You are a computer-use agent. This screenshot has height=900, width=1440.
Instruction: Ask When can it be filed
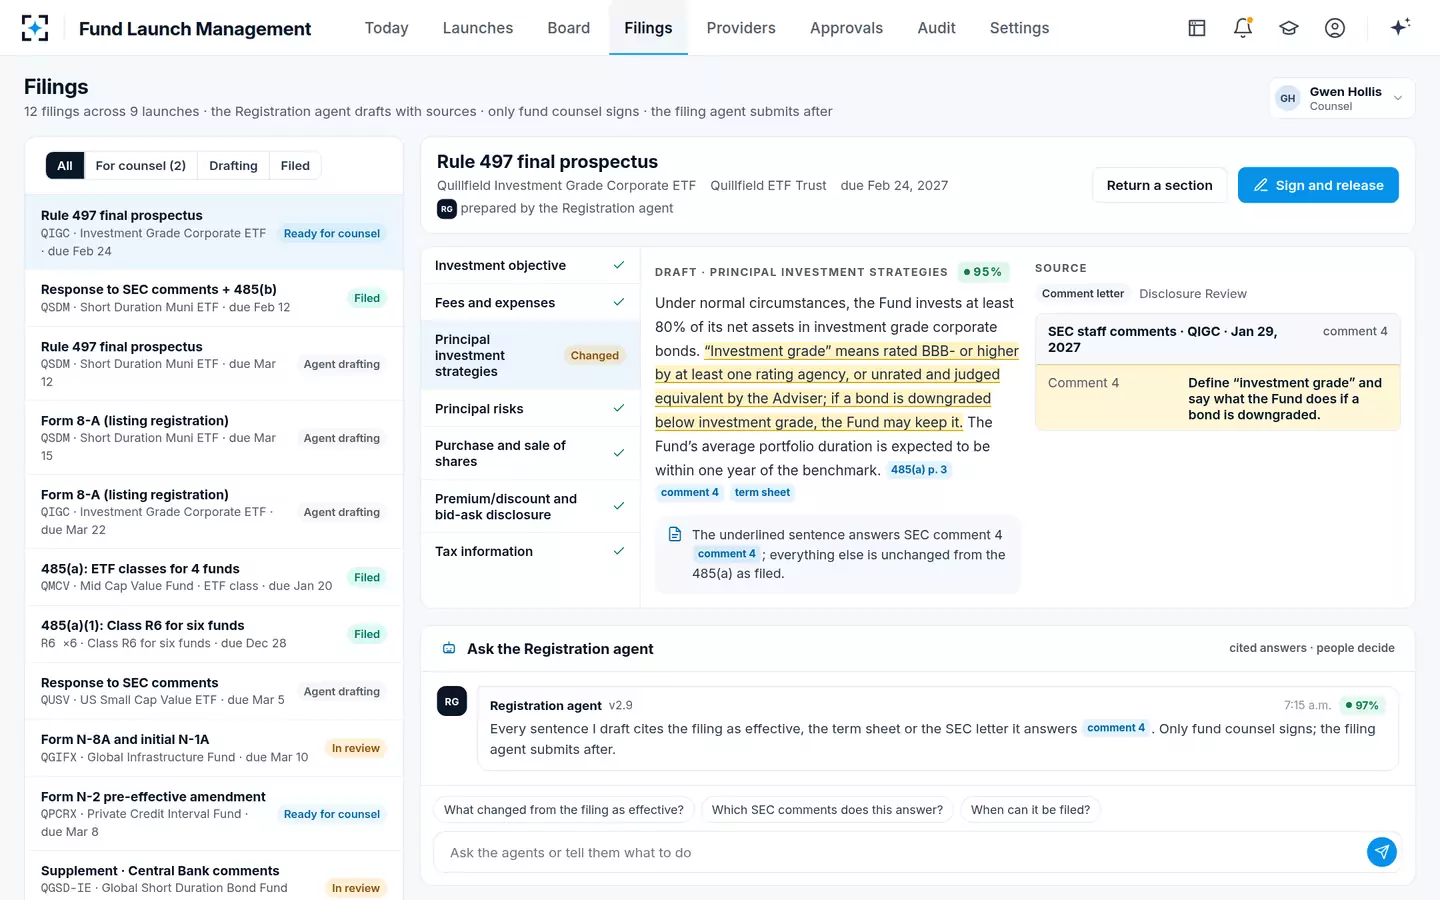pyautogui.click(x=1030, y=810)
